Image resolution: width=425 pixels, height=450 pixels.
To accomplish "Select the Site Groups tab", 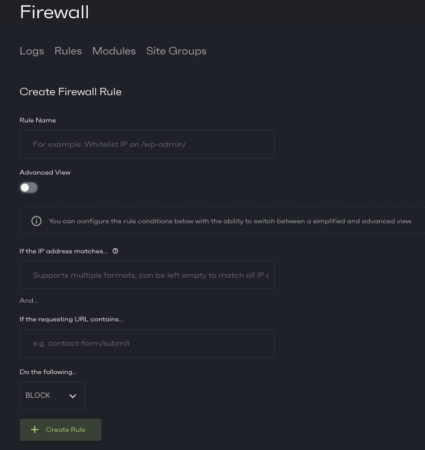I will pos(176,51).
